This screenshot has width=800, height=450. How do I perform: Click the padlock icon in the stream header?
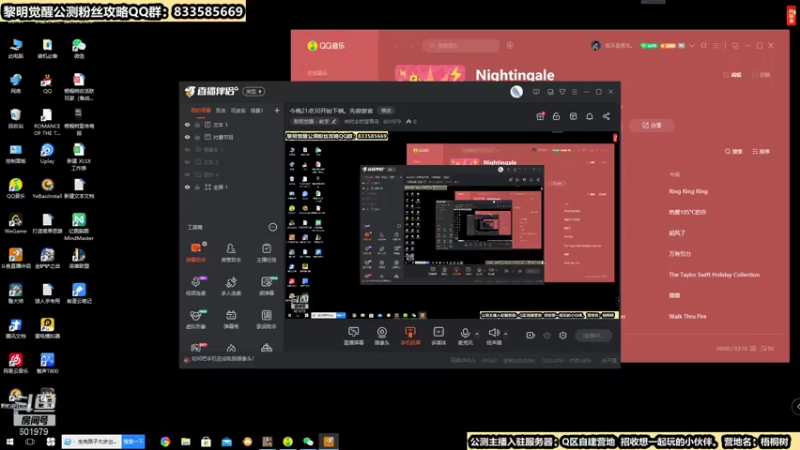pyautogui.click(x=556, y=116)
